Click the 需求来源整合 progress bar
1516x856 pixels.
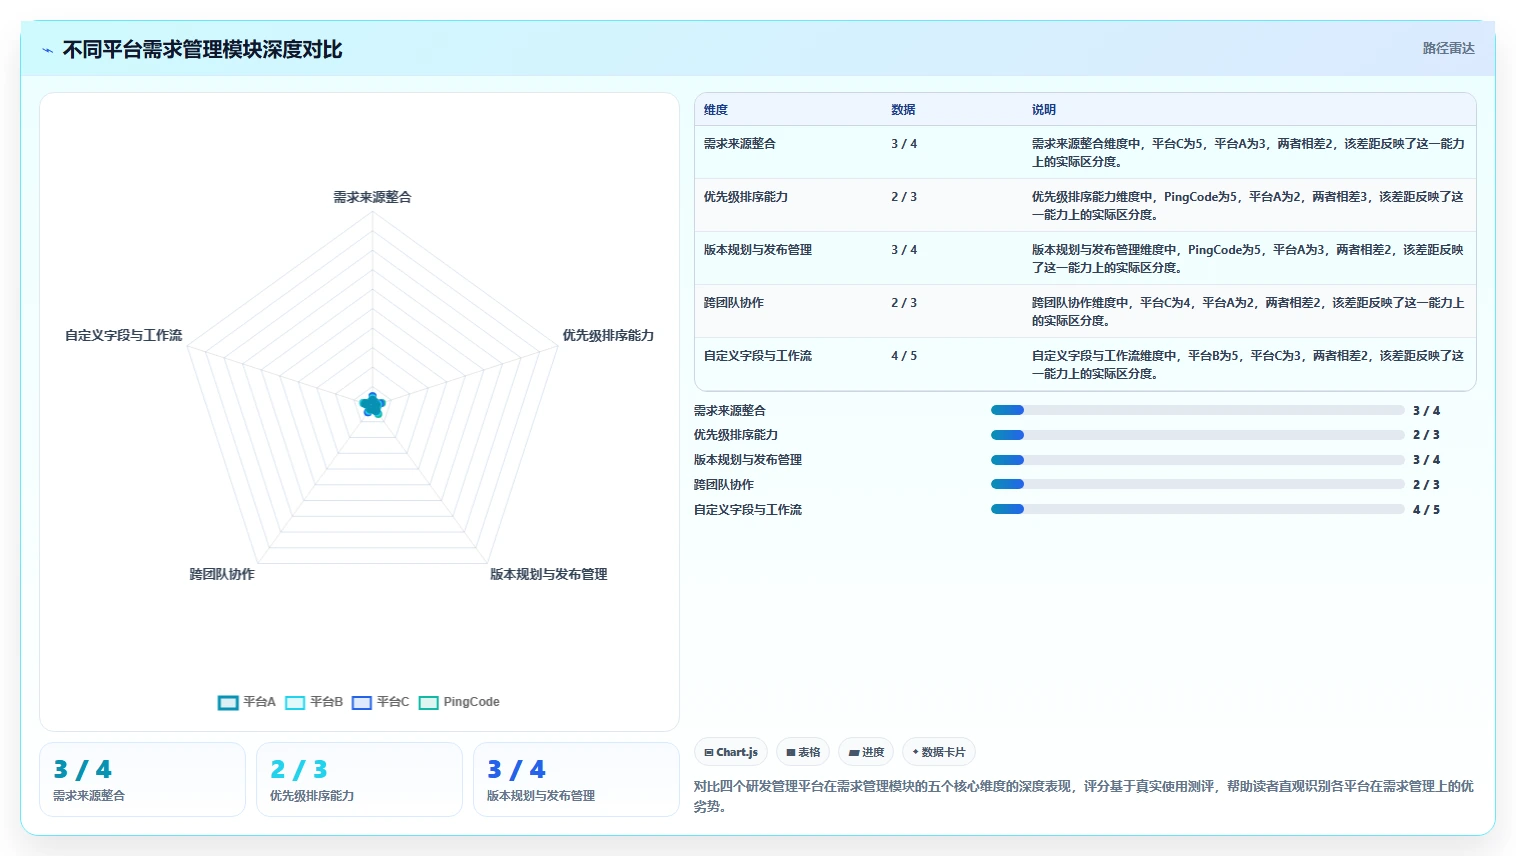click(1197, 410)
